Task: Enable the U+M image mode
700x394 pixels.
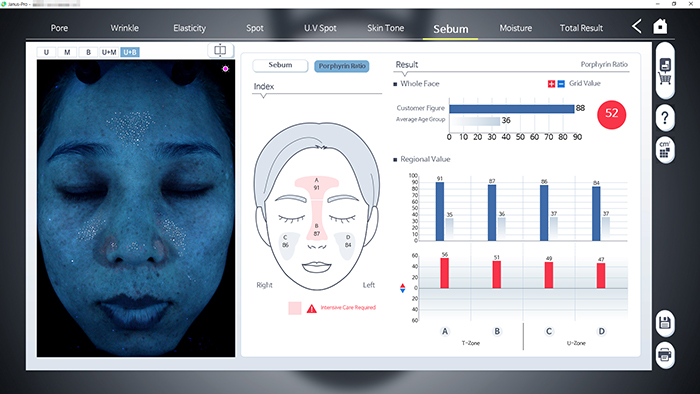Action: [109, 52]
